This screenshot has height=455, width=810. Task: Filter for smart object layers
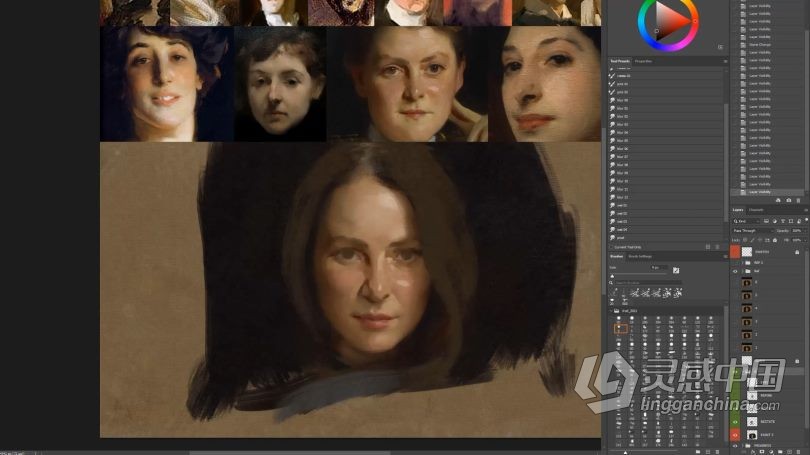click(x=799, y=221)
